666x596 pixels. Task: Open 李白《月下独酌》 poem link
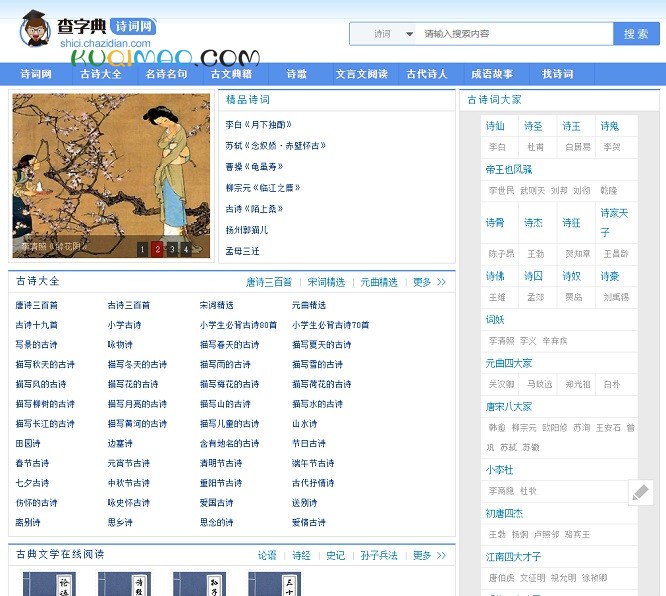[x=258, y=125]
